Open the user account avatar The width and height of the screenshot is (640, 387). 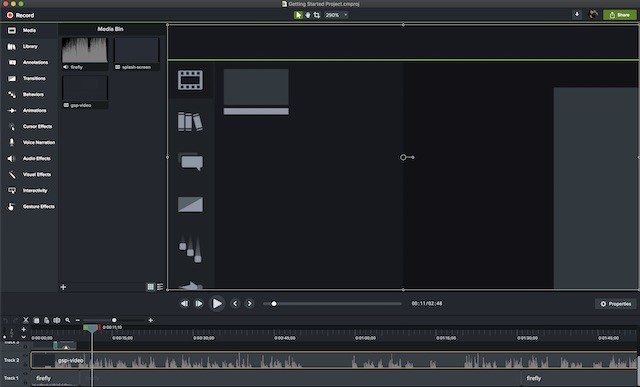pos(593,15)
